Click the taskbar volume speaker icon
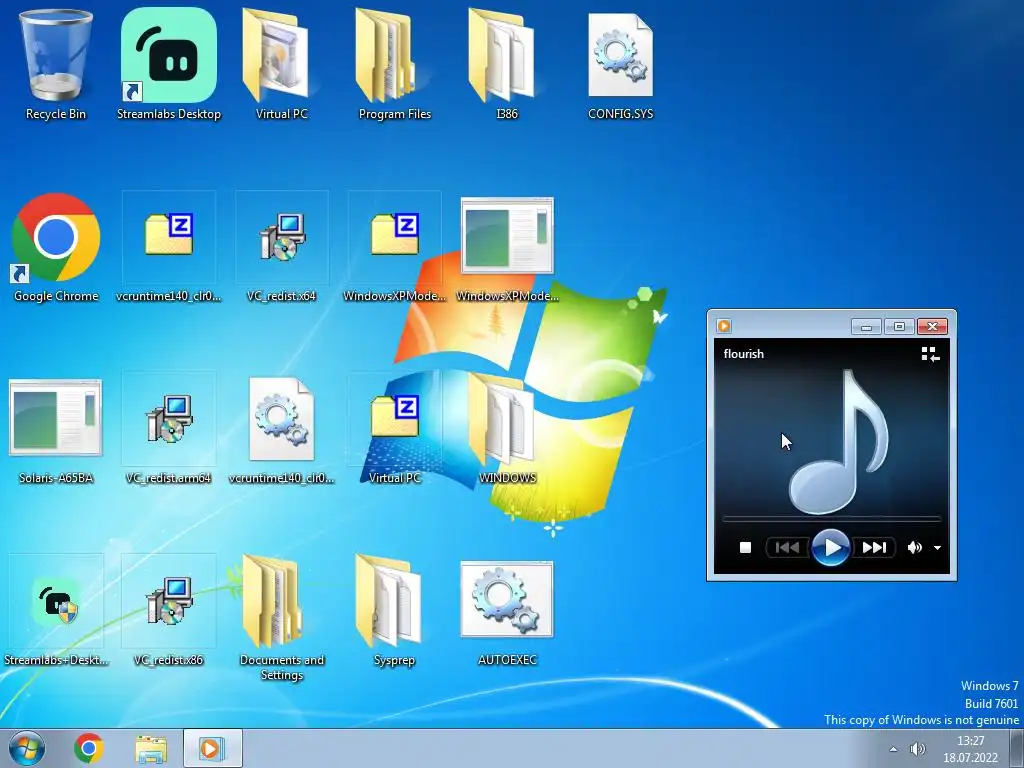The width and height of the screenshot is (1024, 768). coord(918,749)
